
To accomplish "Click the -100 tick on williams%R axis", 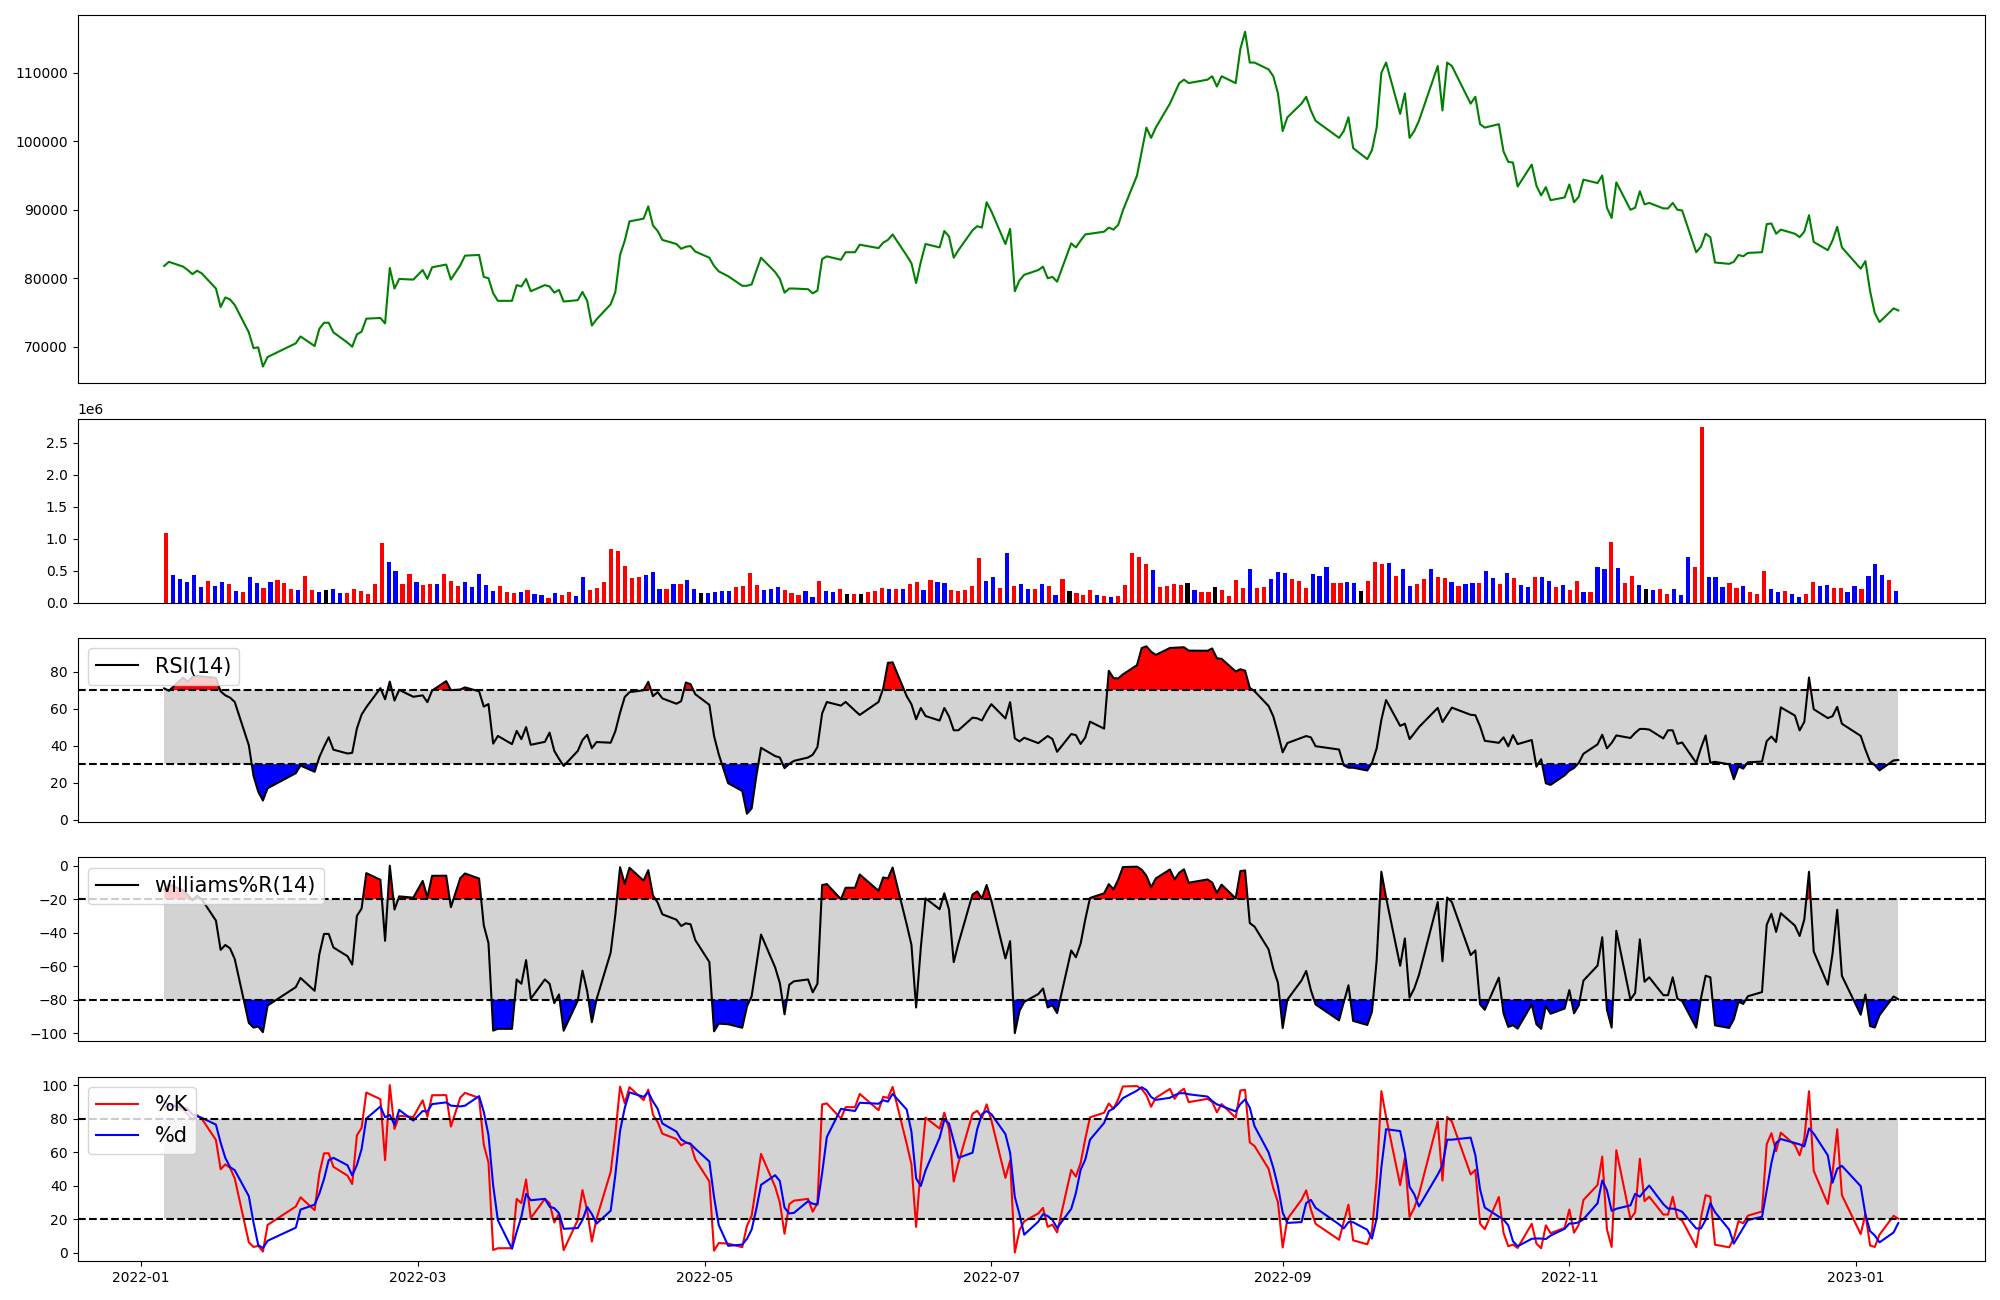I will (49, 1034).
